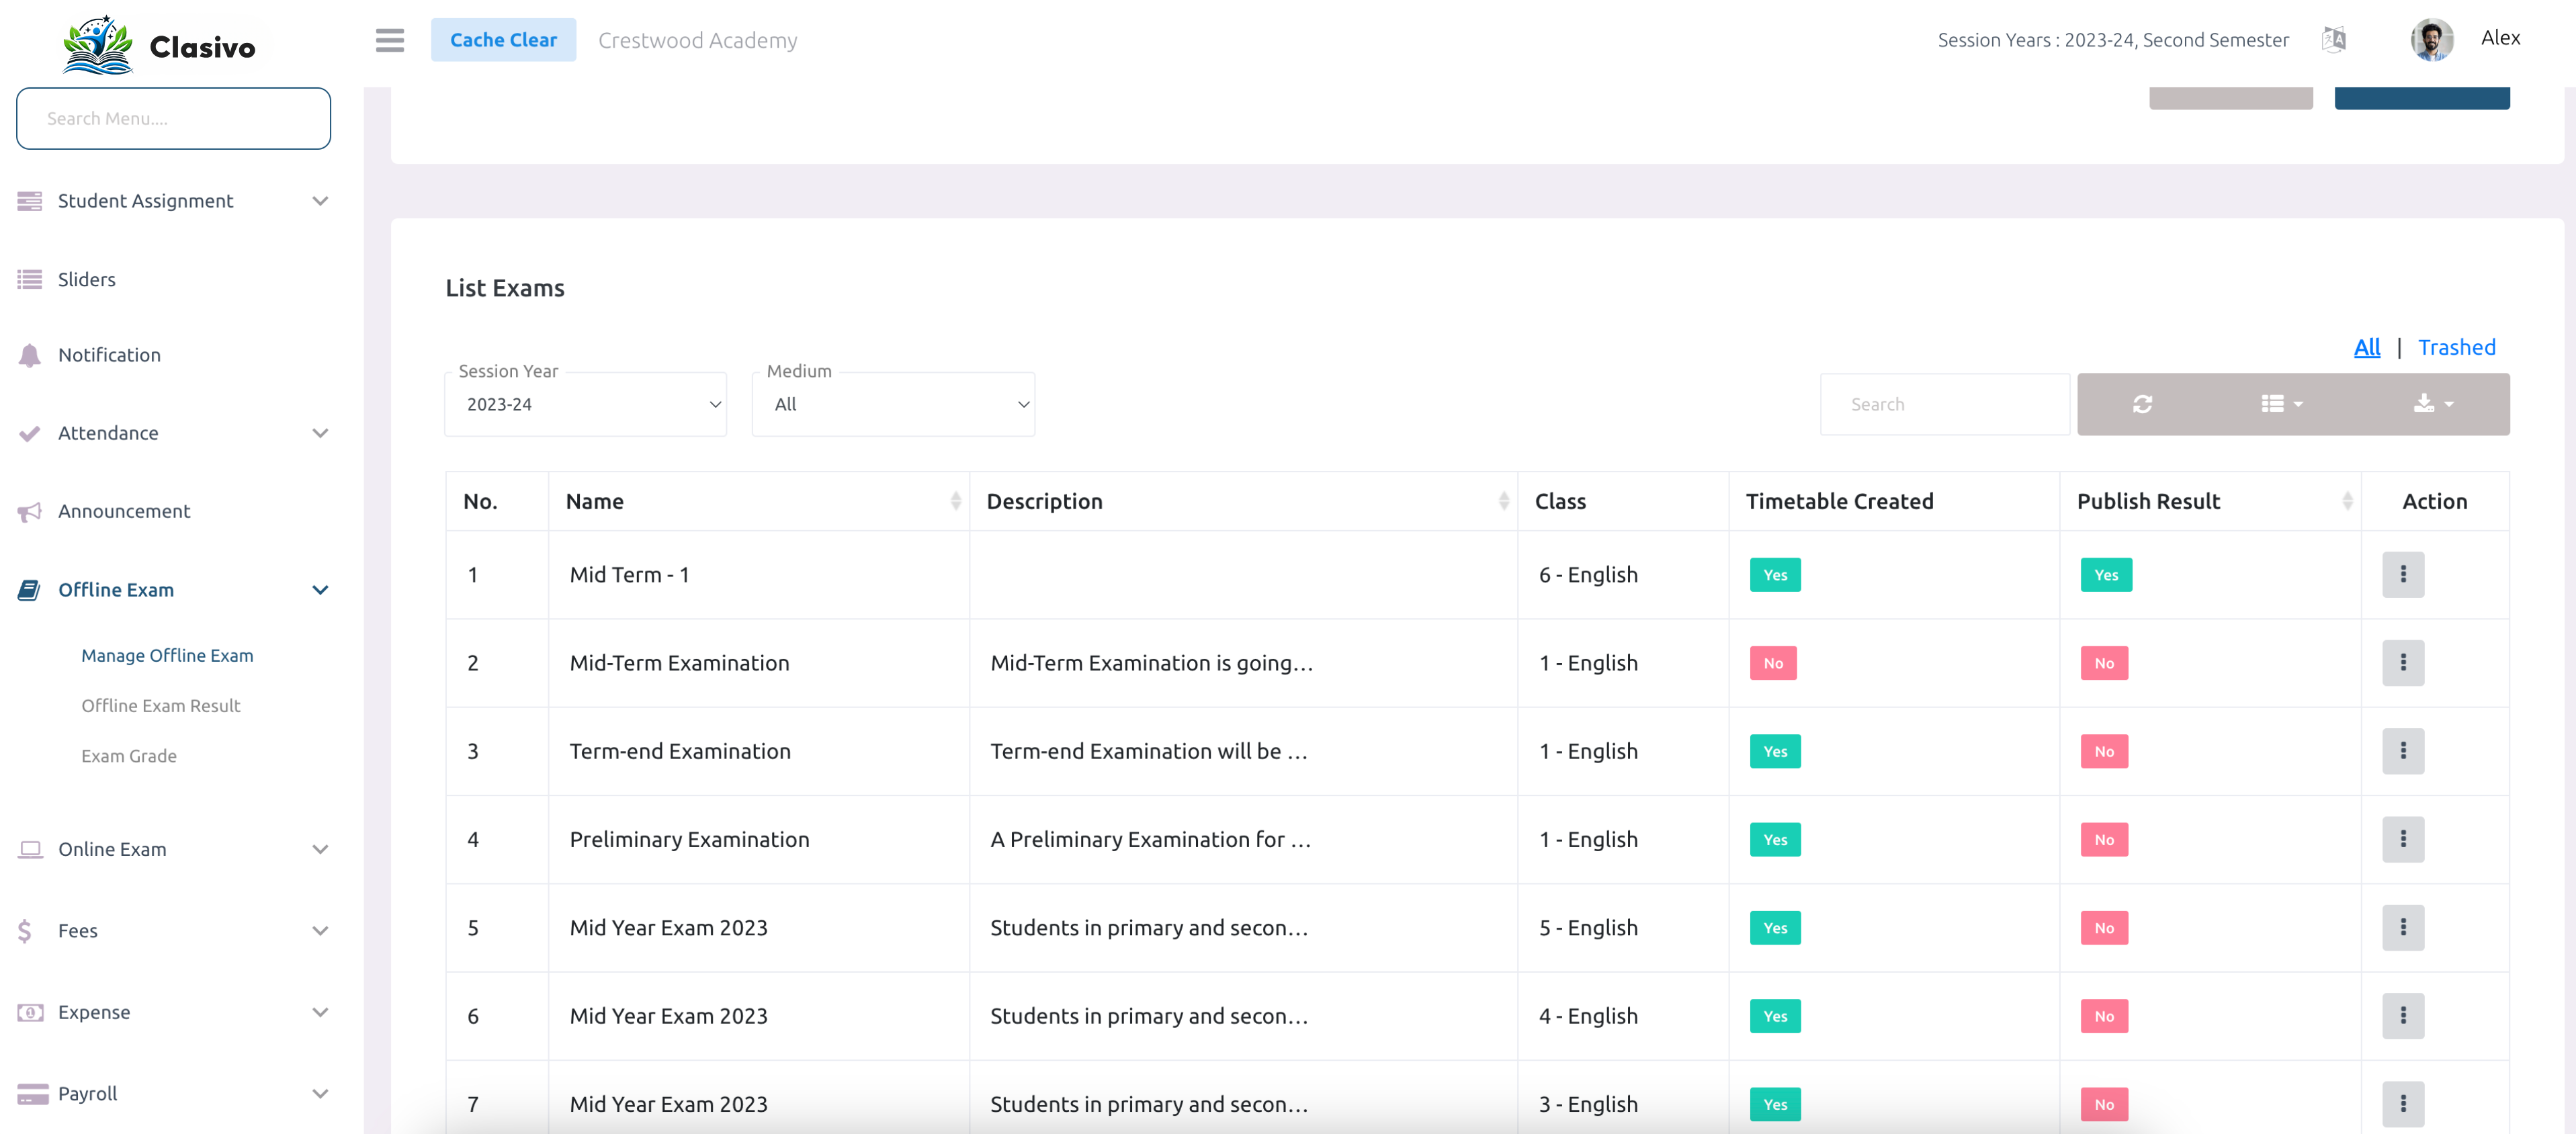Expand the Online Exam menu chevron
Viewport: 2576px width, 1134px height.
[320, 849]
